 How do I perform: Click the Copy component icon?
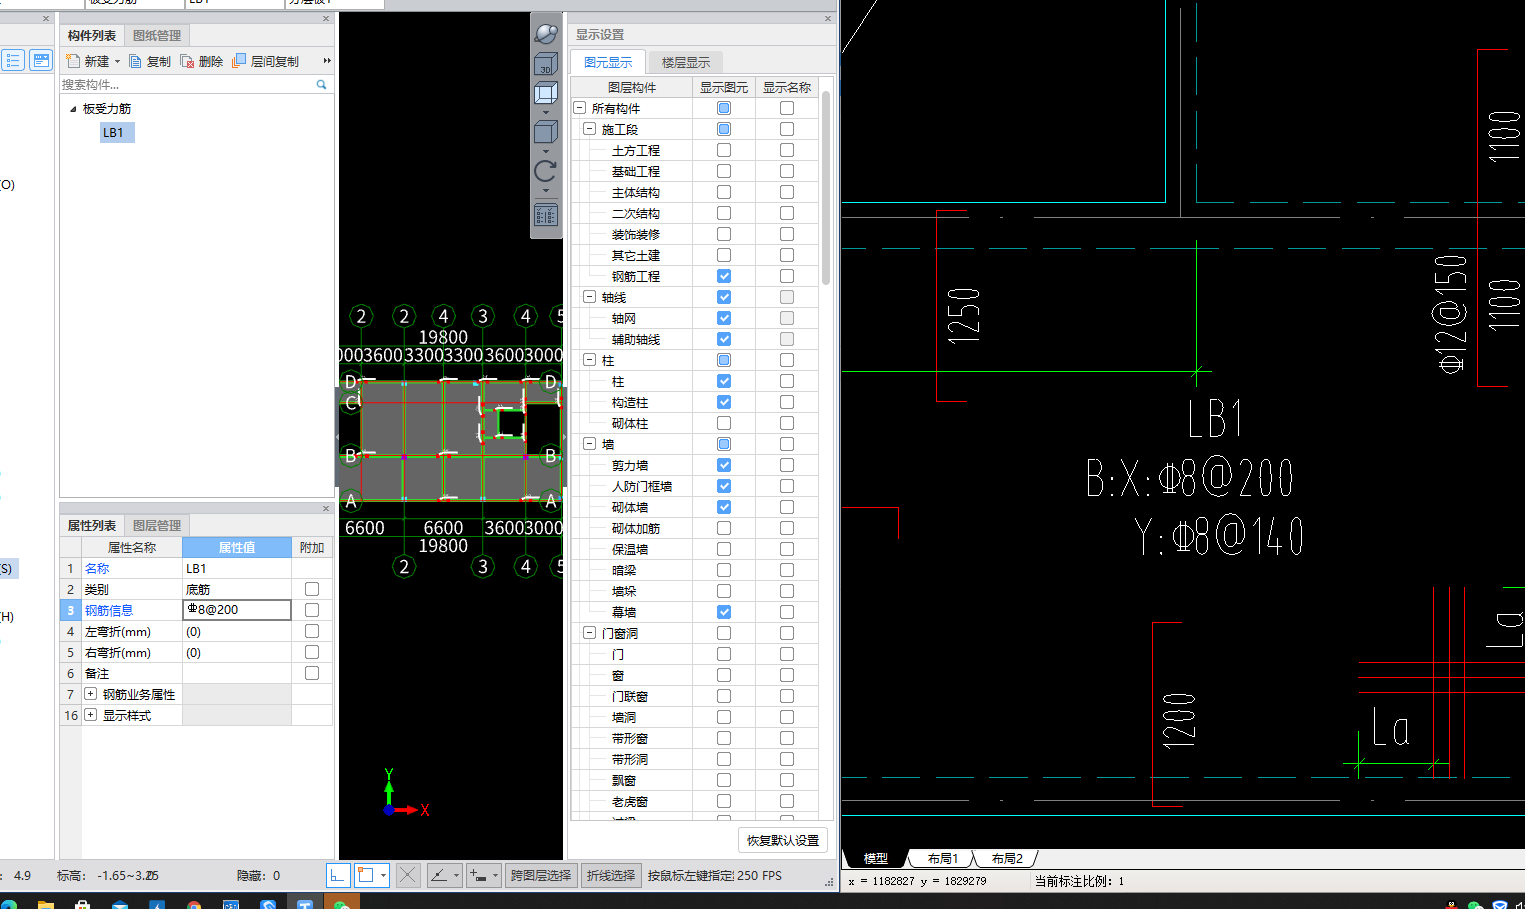(x=135, y=61)
